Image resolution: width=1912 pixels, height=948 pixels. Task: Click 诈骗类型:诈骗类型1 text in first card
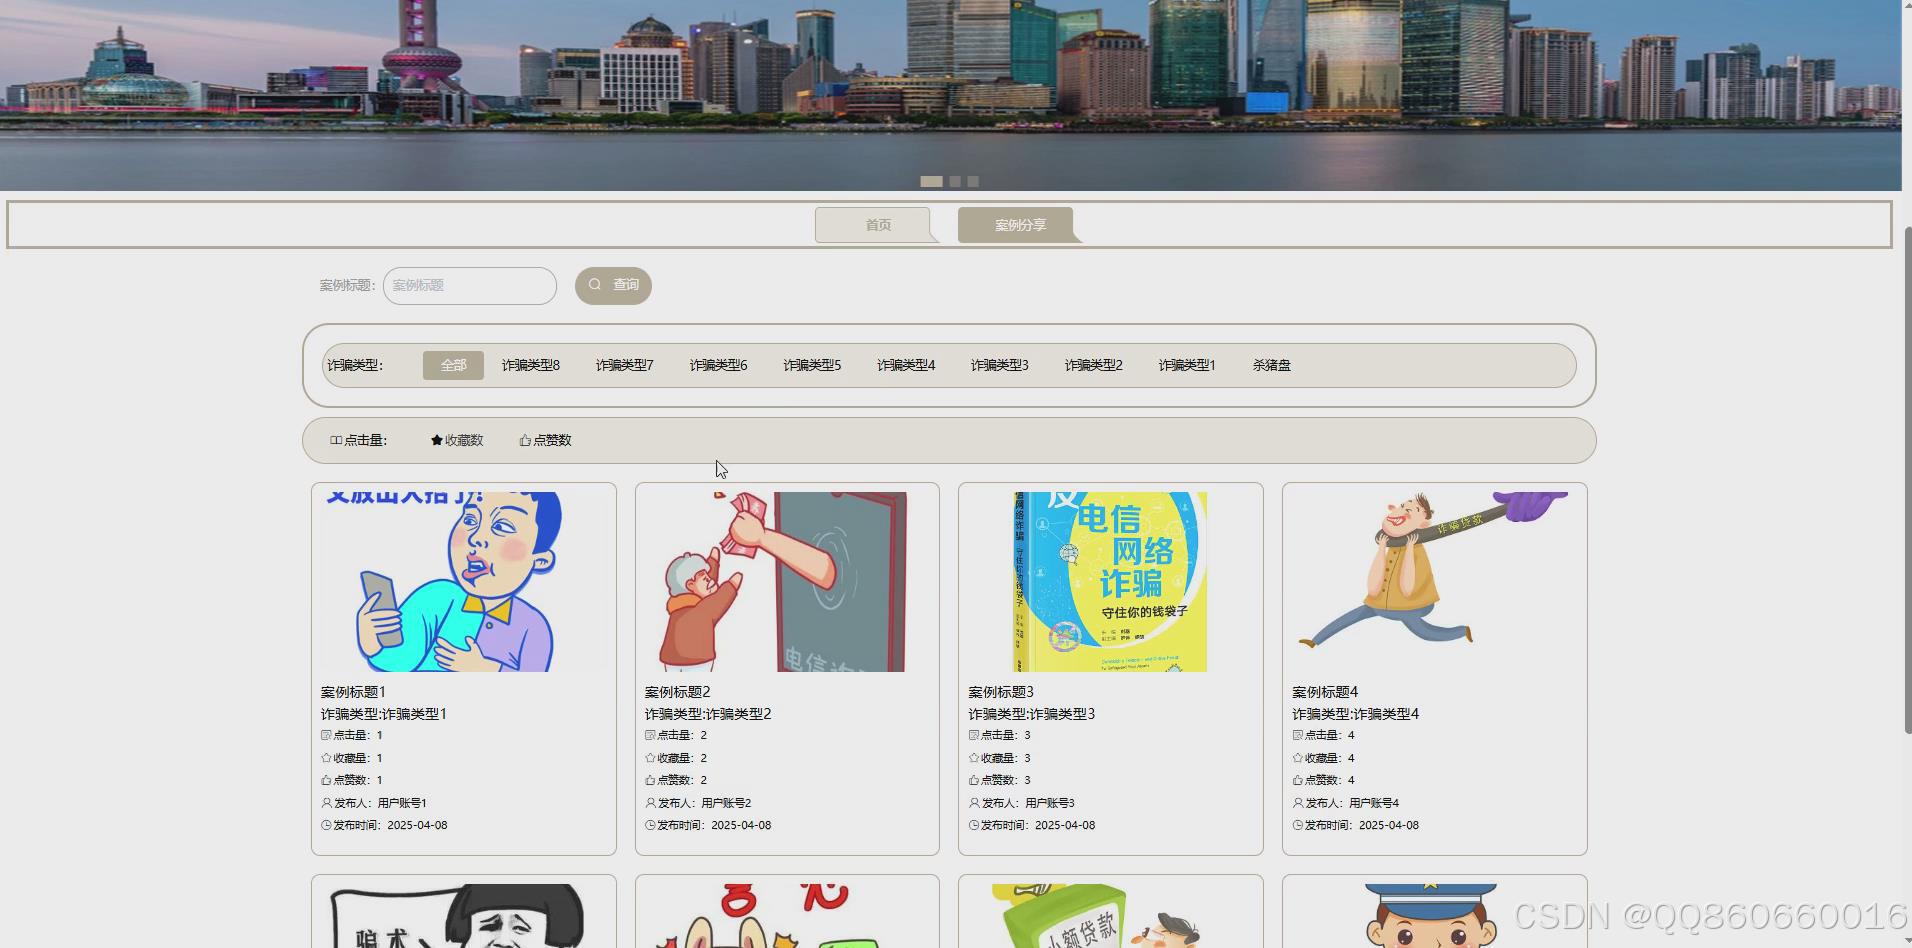point(384,714)
